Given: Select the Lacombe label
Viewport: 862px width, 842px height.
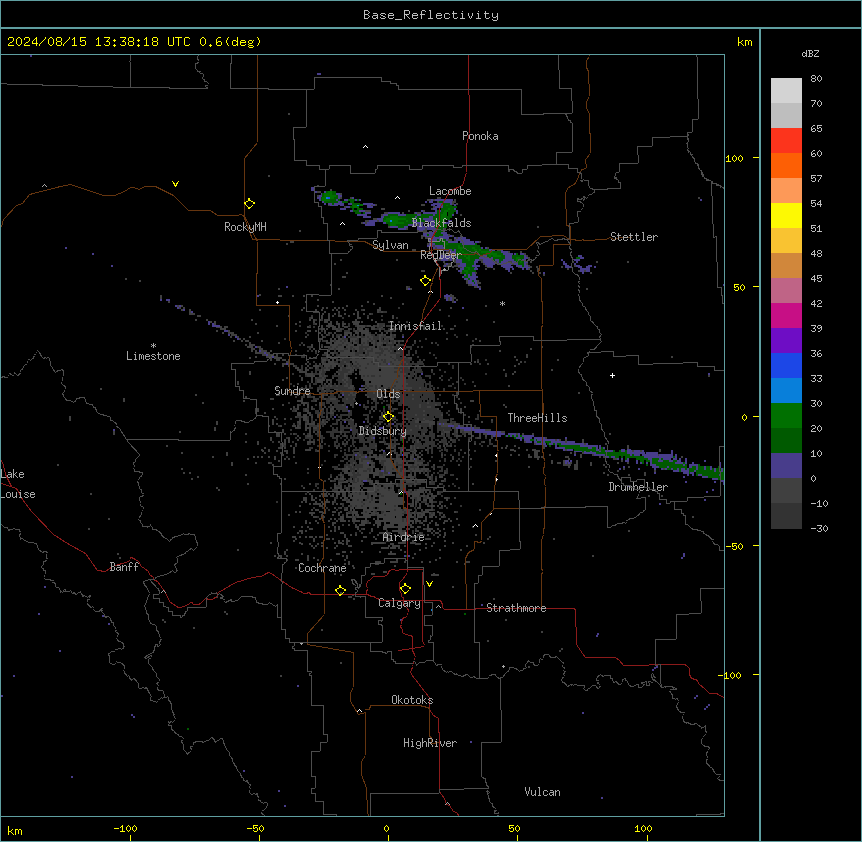Looking at the screenshot, I should (x=450, y=191).
